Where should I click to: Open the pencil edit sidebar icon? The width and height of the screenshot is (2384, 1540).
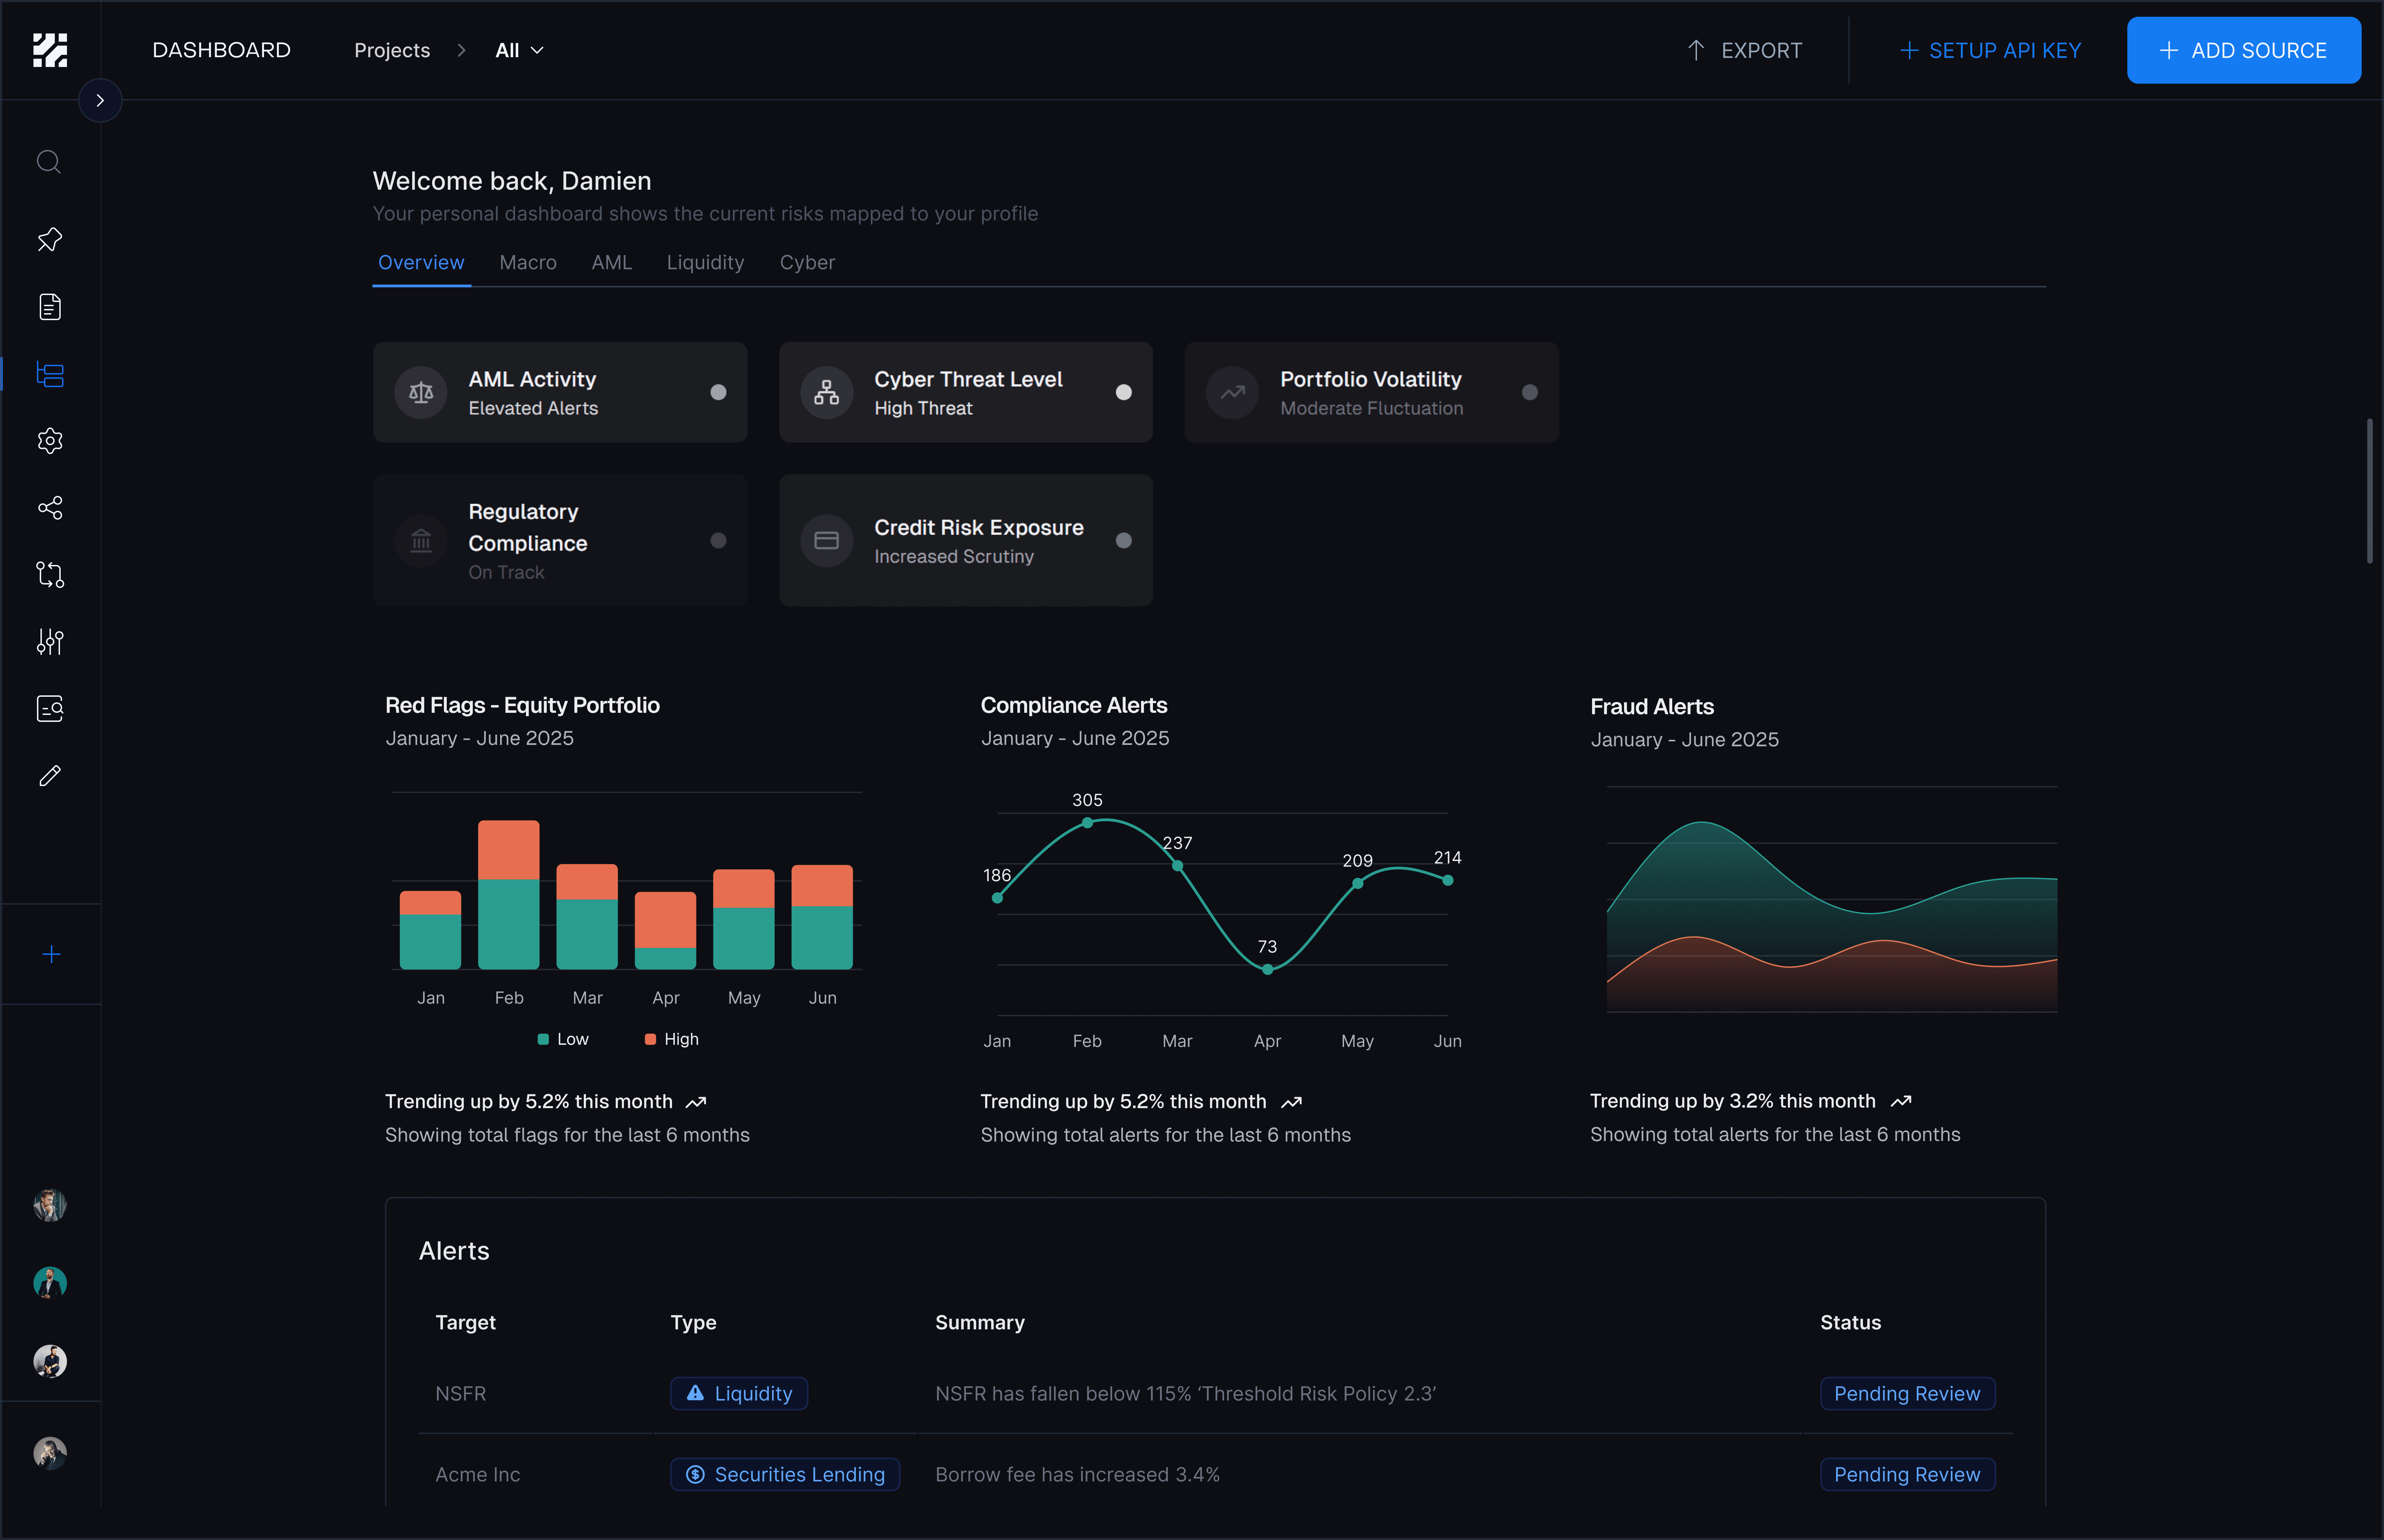click(50, 776)
